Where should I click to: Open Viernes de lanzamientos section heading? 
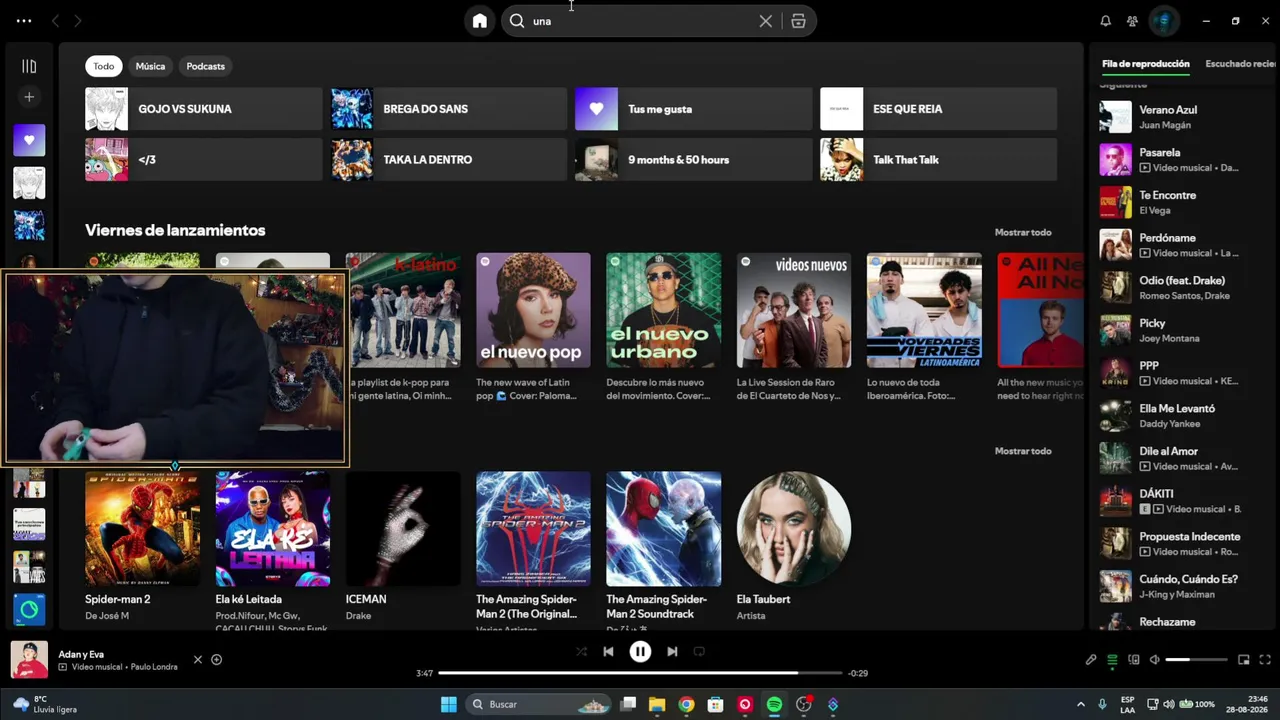pyautogui.click(x=175, y=231)
